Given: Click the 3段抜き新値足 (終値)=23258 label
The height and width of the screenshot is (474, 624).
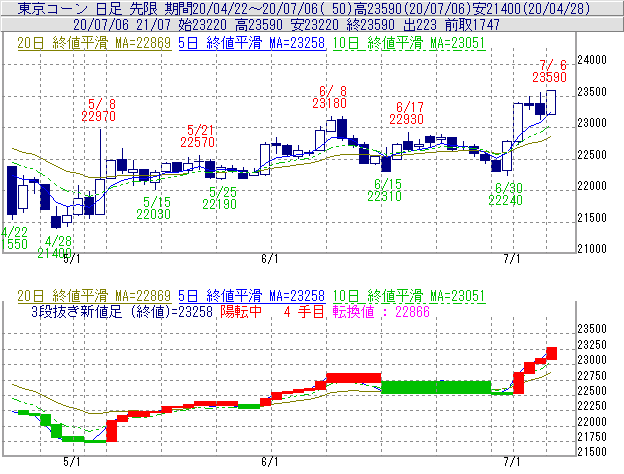Looking at the screenshot, I should (x=122, y=311).
